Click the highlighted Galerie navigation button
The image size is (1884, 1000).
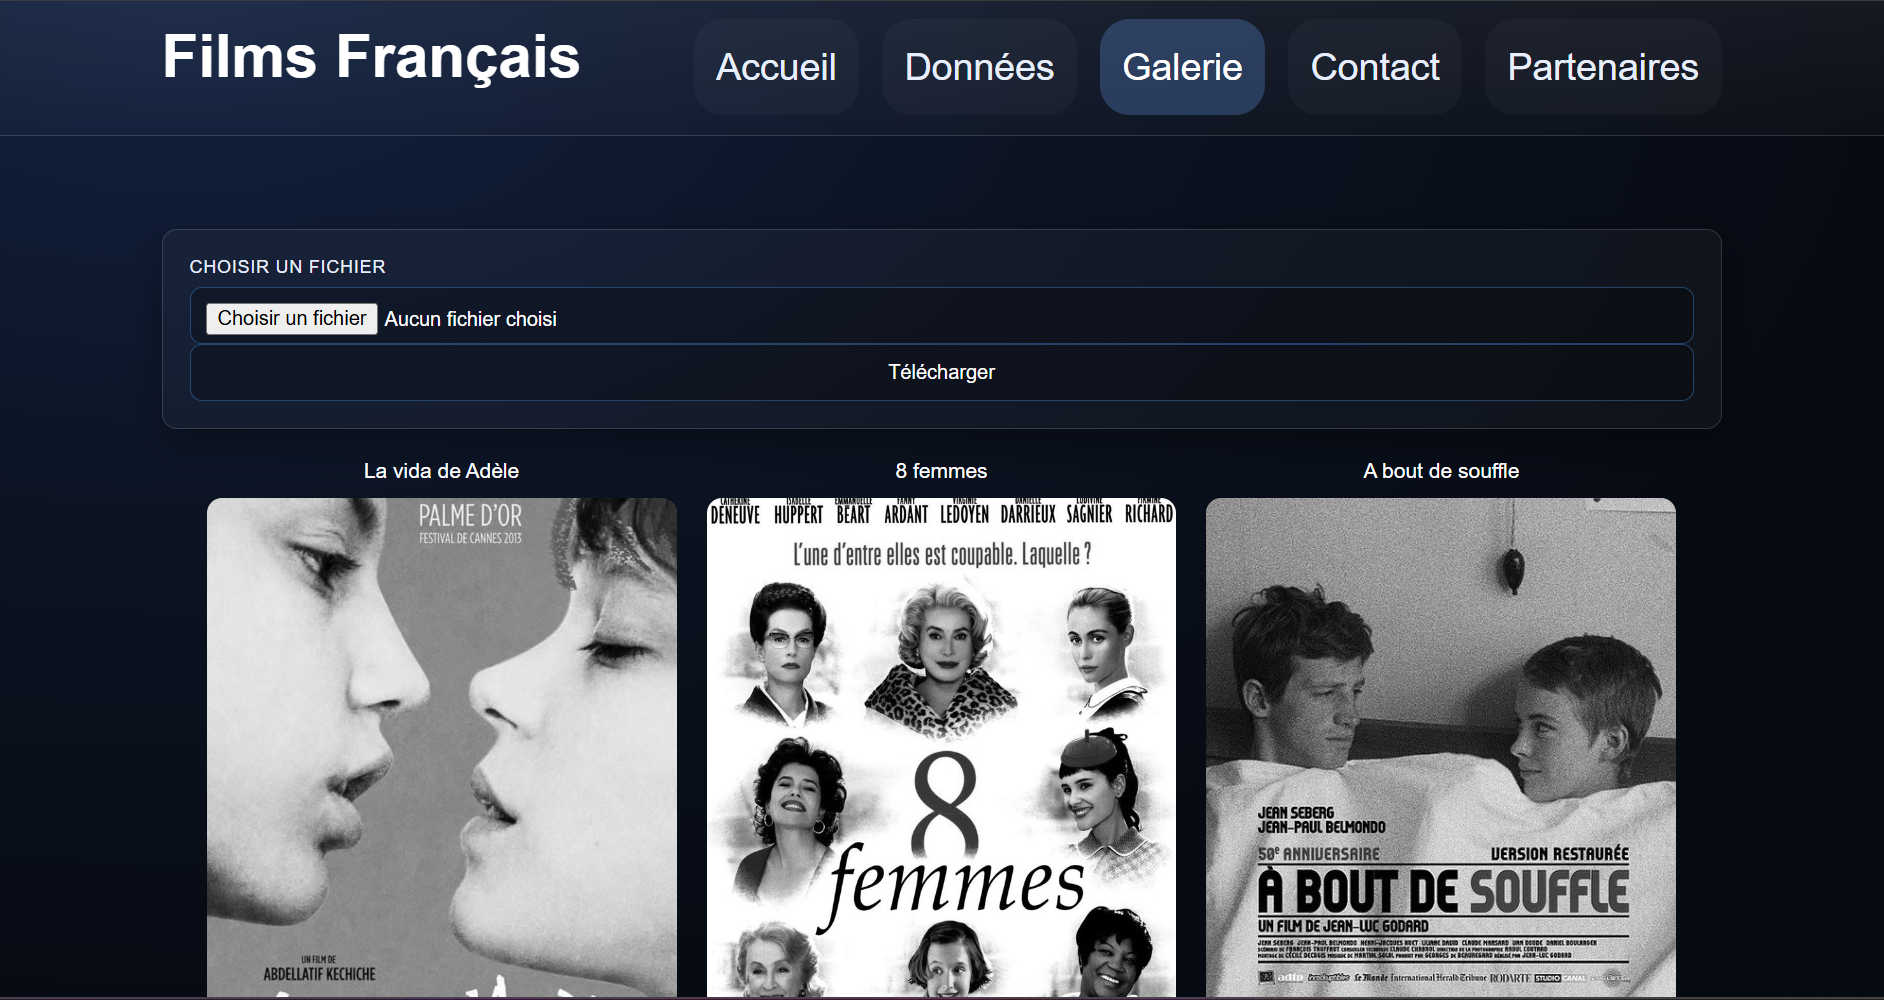(1181, 67)
